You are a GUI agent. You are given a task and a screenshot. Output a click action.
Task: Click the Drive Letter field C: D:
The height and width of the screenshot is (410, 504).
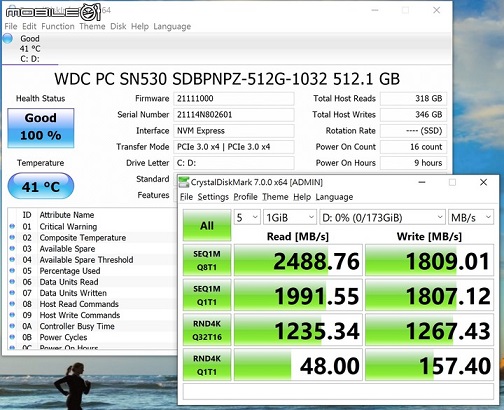[234, 163]
